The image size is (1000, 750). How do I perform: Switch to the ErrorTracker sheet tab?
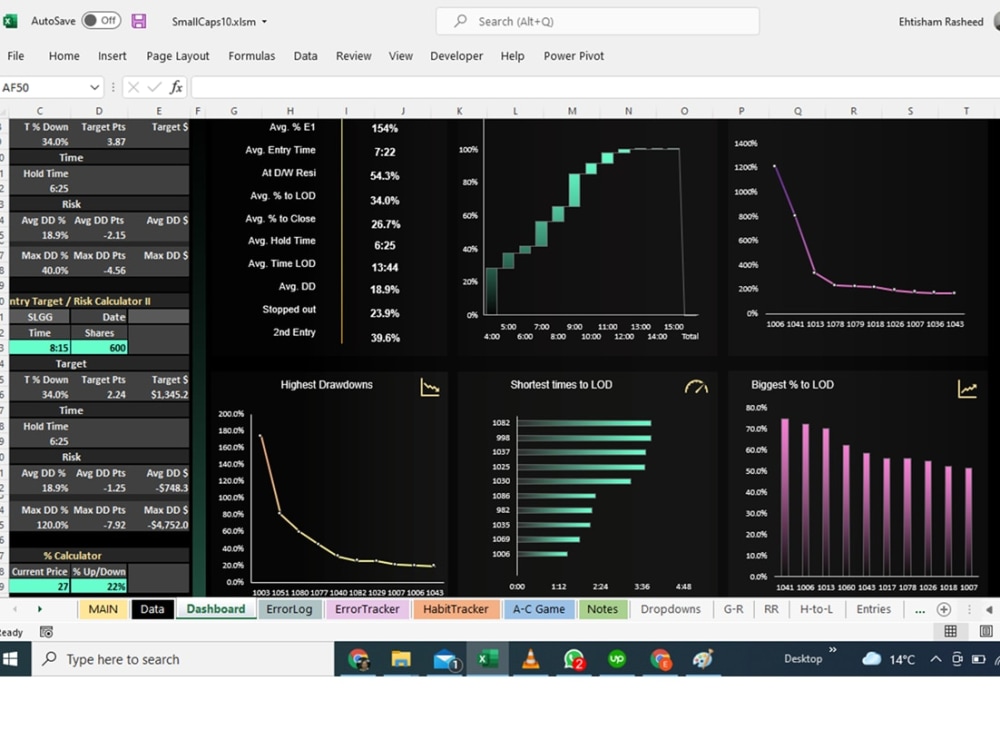pos(367,609)
